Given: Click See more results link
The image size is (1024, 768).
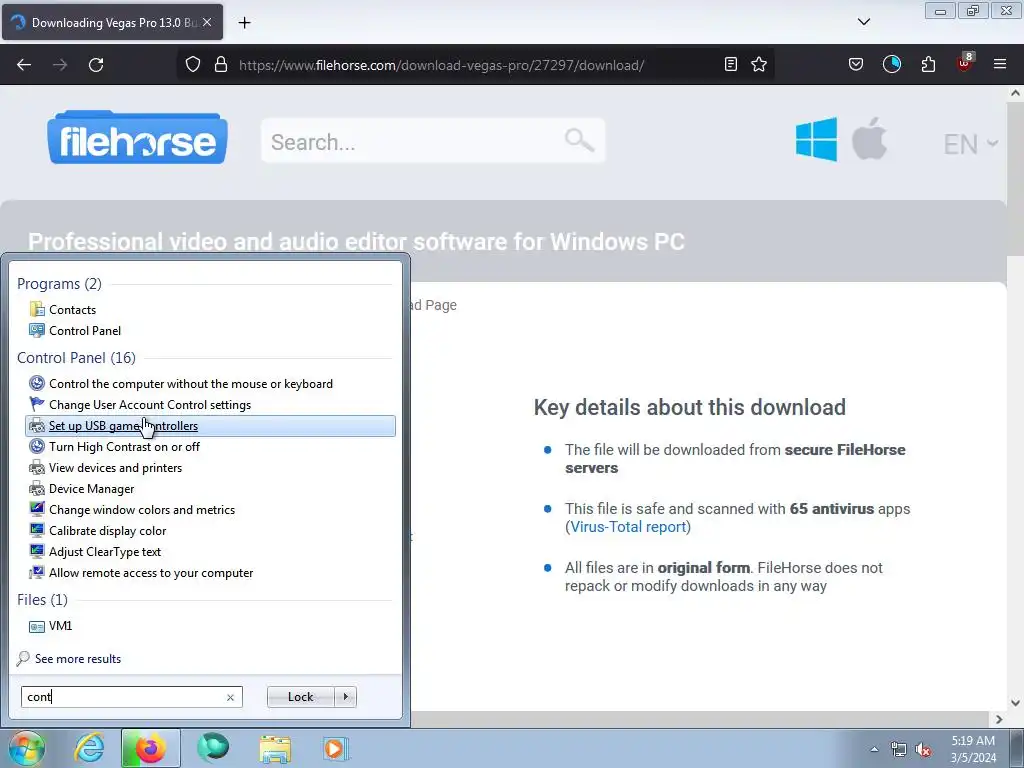Looking at the screenshot, I should 78,659.
